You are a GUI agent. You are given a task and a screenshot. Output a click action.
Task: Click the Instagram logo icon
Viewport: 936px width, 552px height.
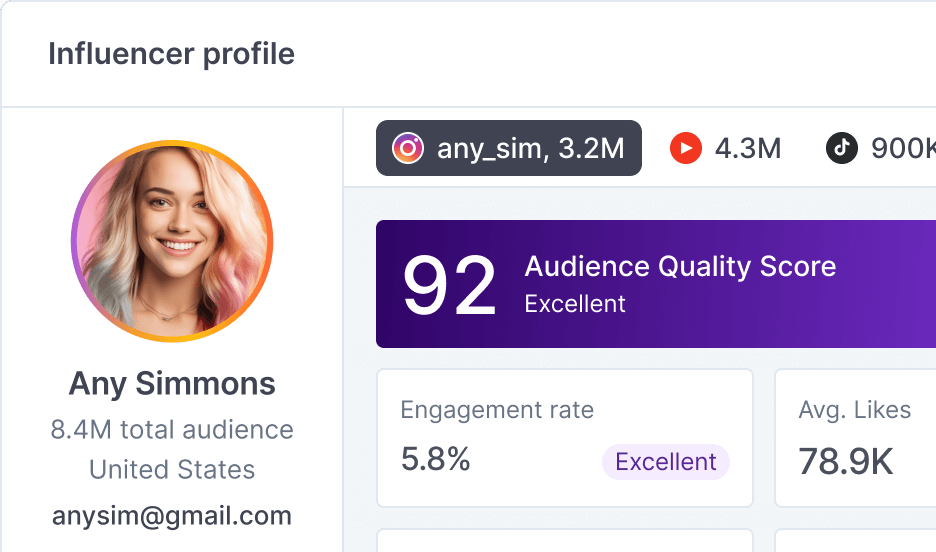tap(407, 149)
